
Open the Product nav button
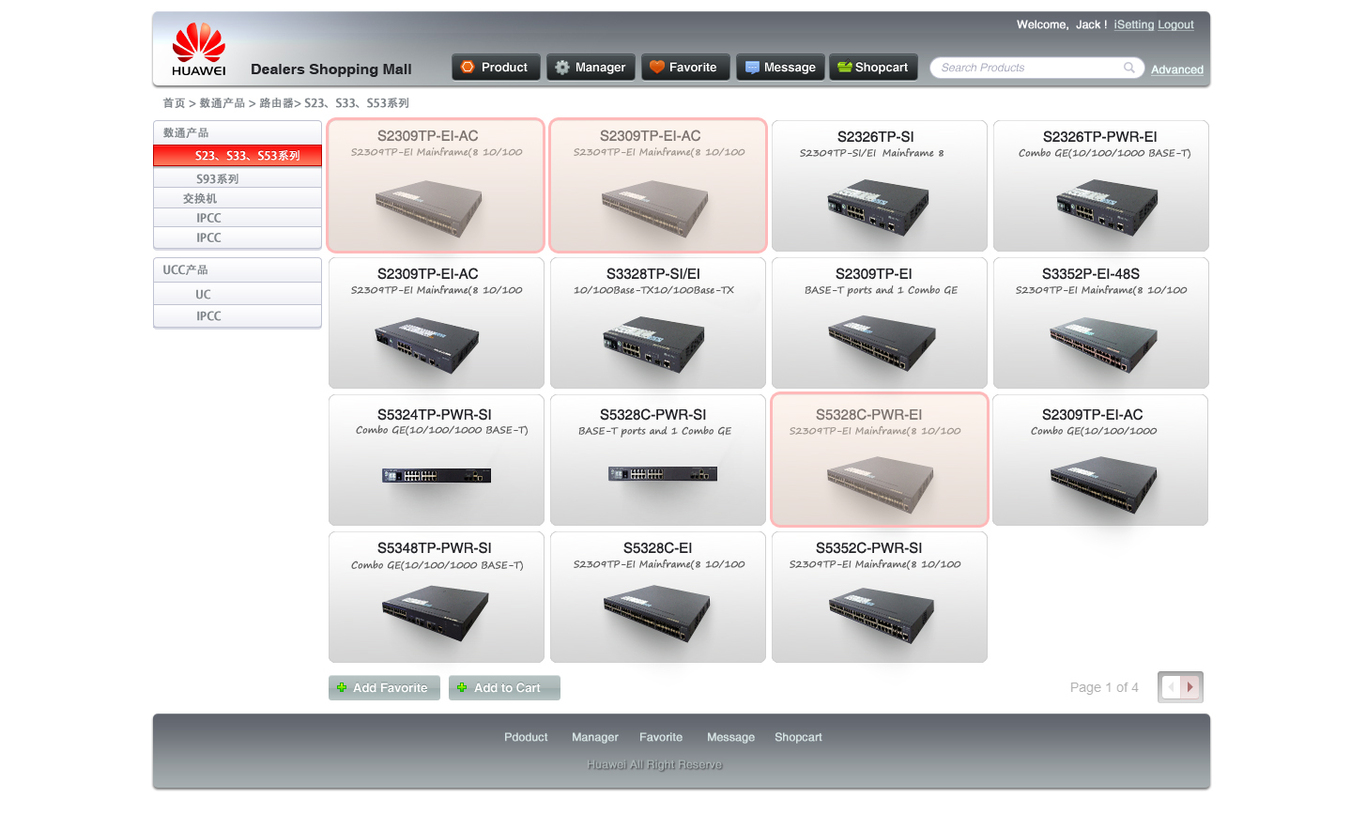click(x=496, y=67)
